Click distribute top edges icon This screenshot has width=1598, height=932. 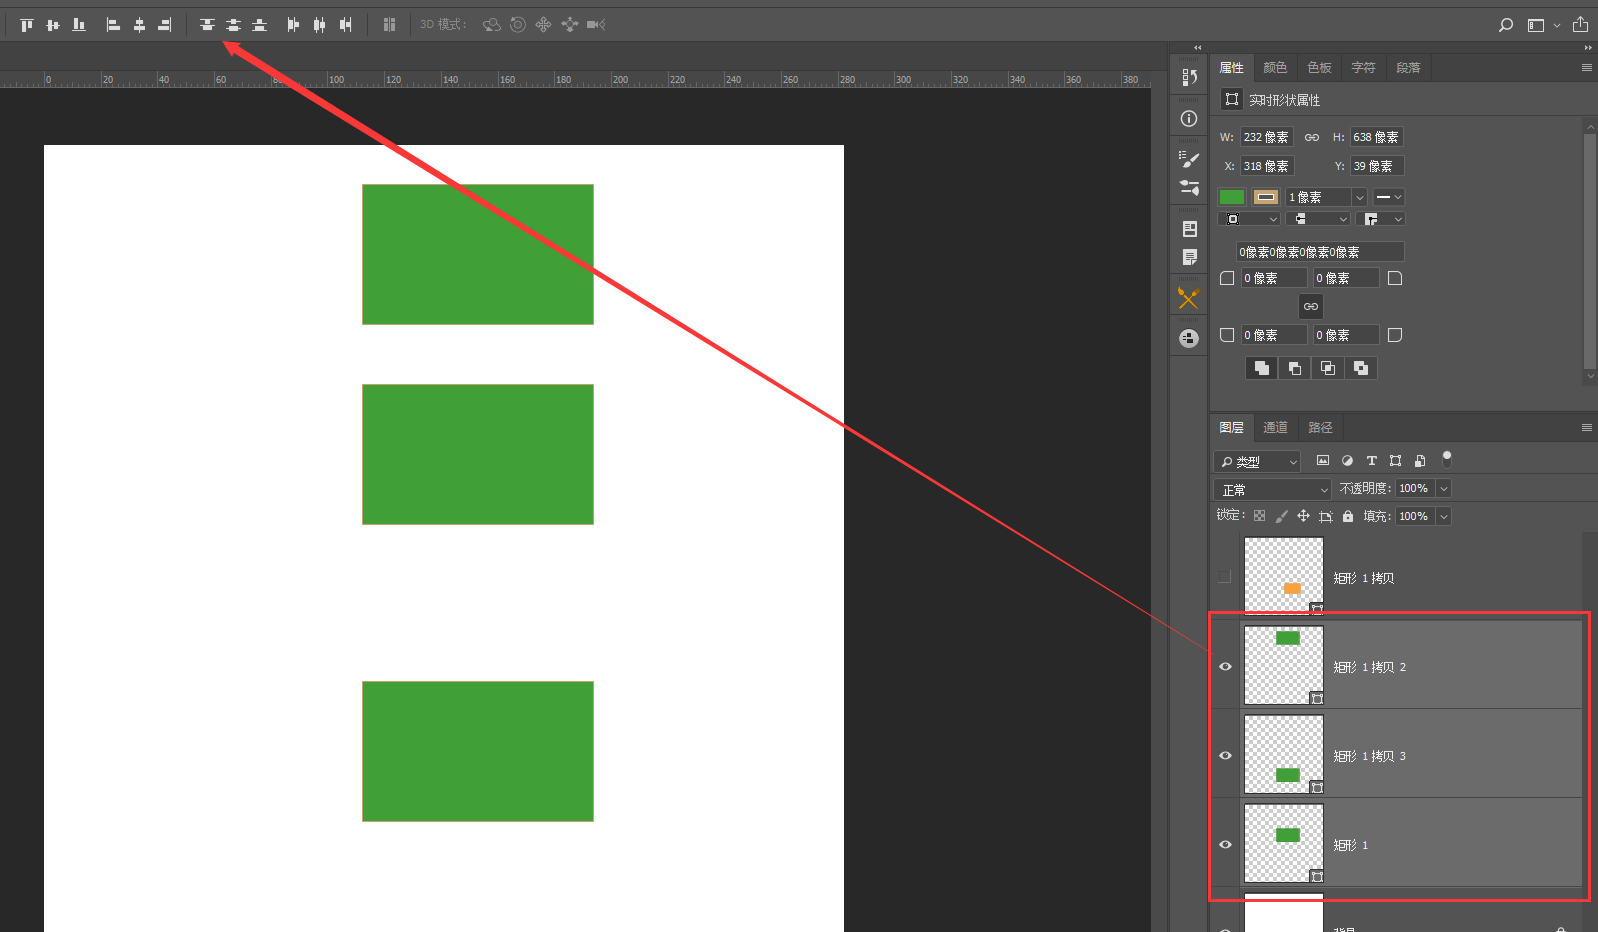click(x=207, y=25)
